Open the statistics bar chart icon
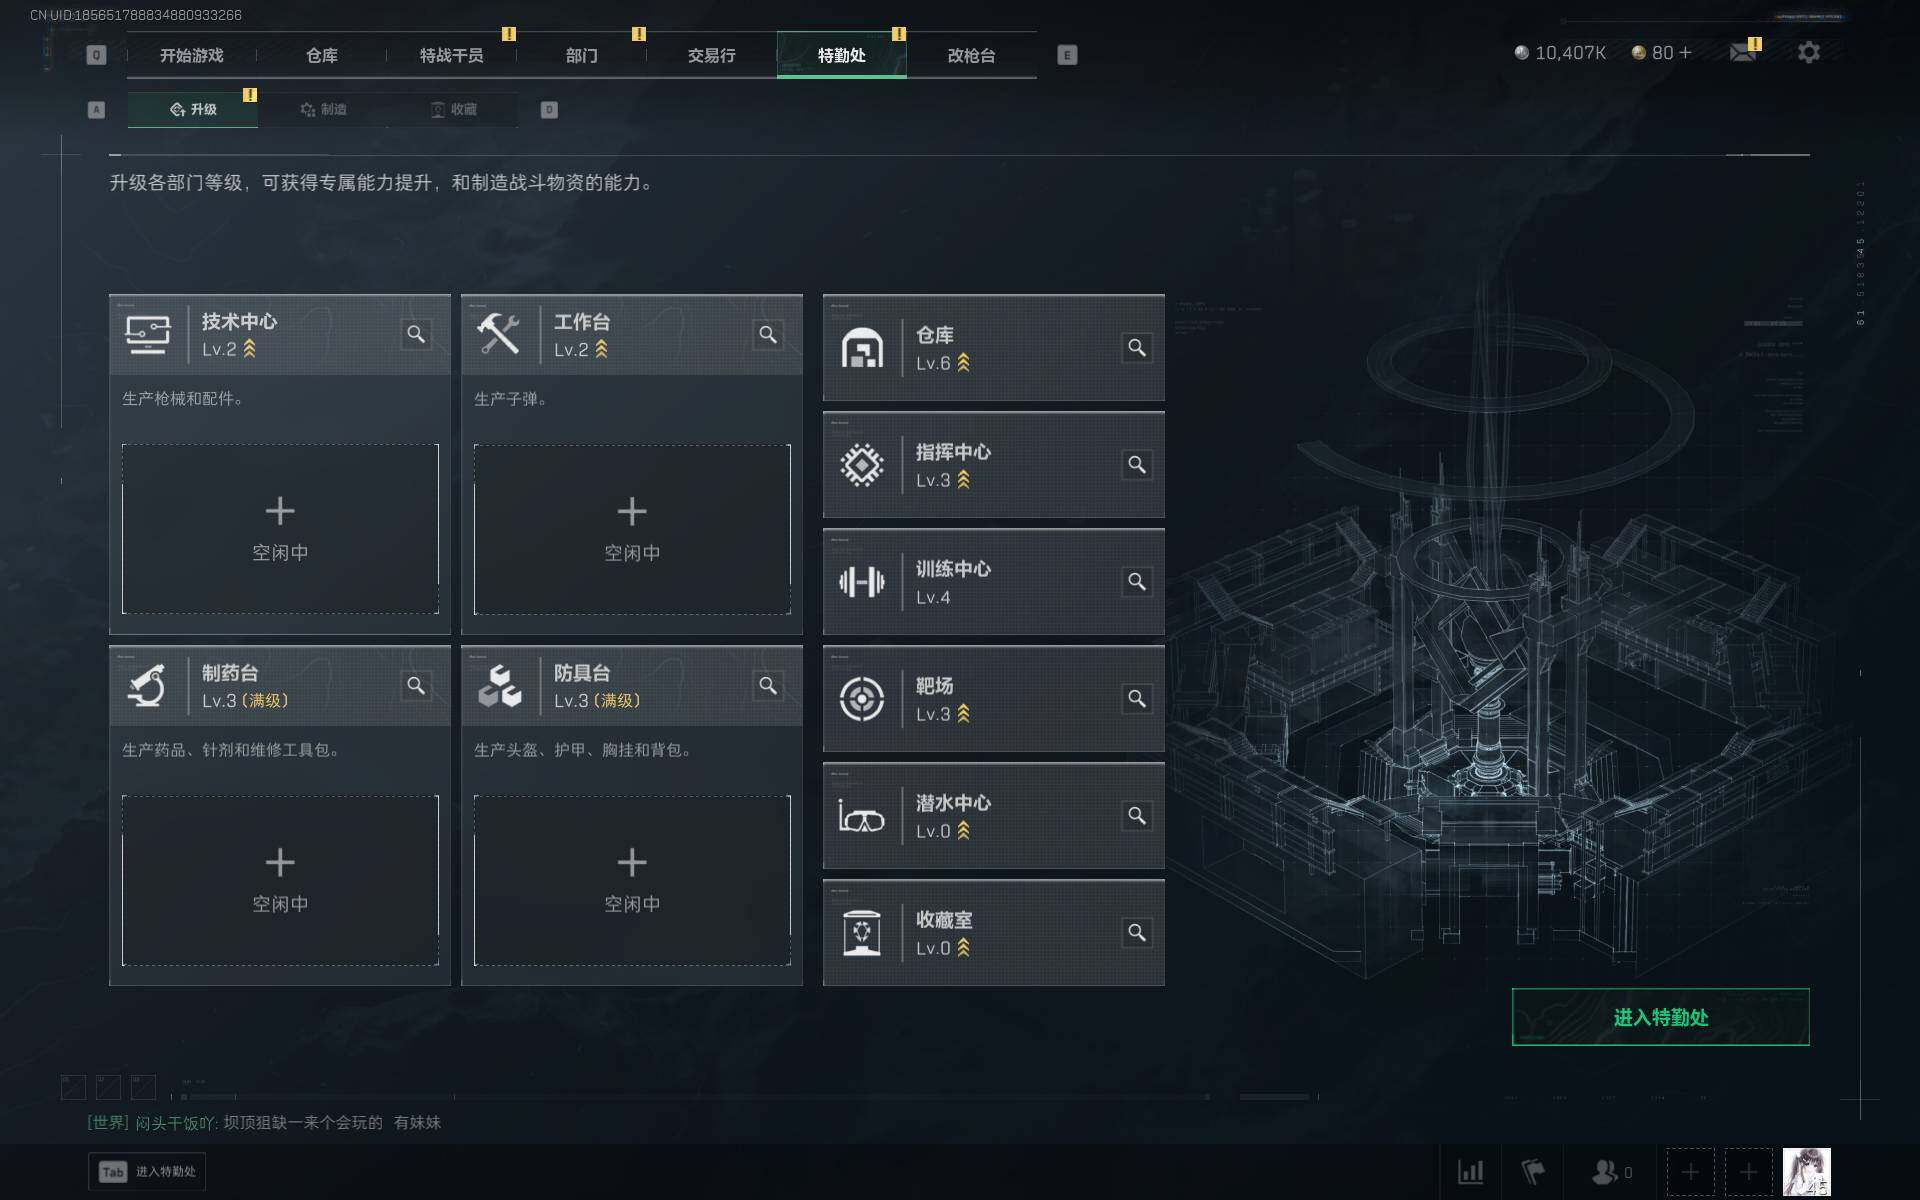This screenshot has height=1200, width=1920. [x=1470, y=1171]
